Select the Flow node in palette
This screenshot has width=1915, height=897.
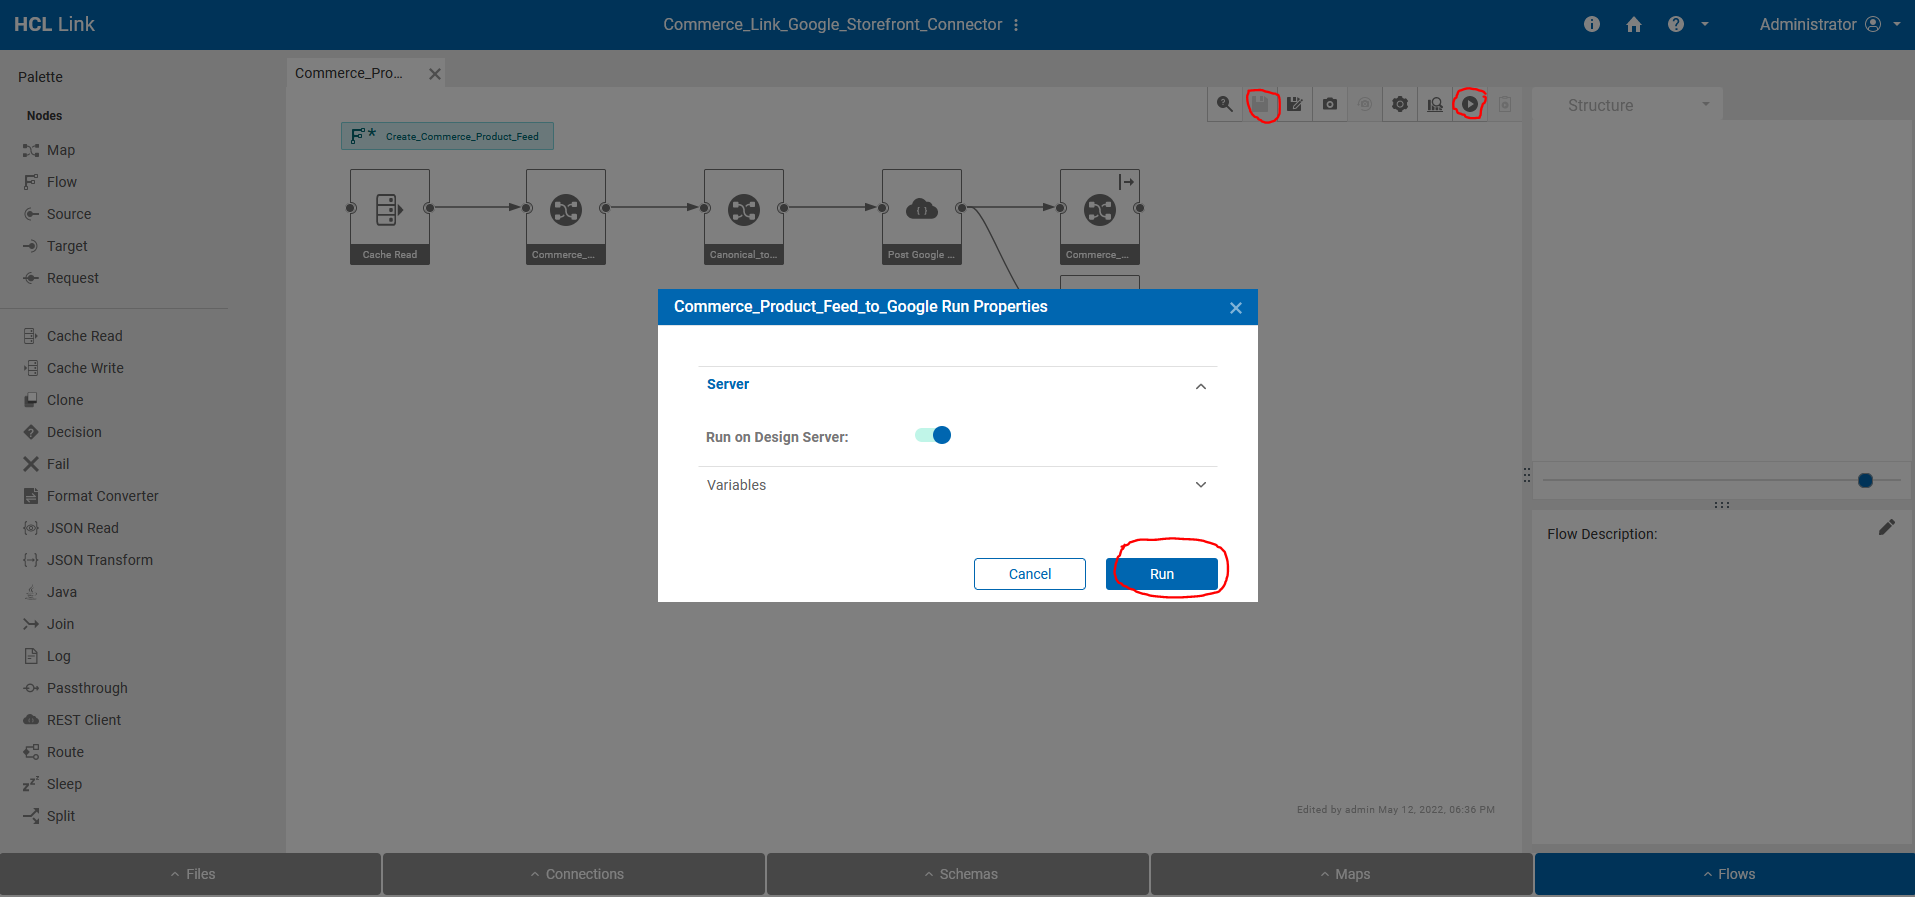pos(50,182)
